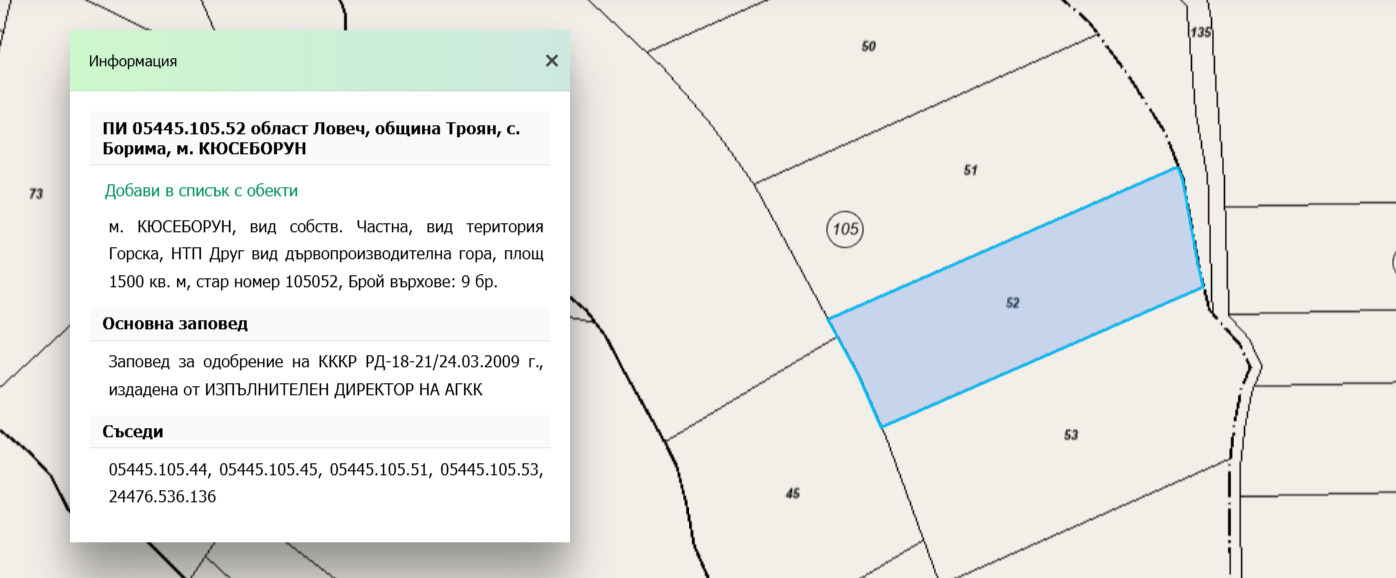Click neighbor identifier 05445.105.53

(490, 469)
